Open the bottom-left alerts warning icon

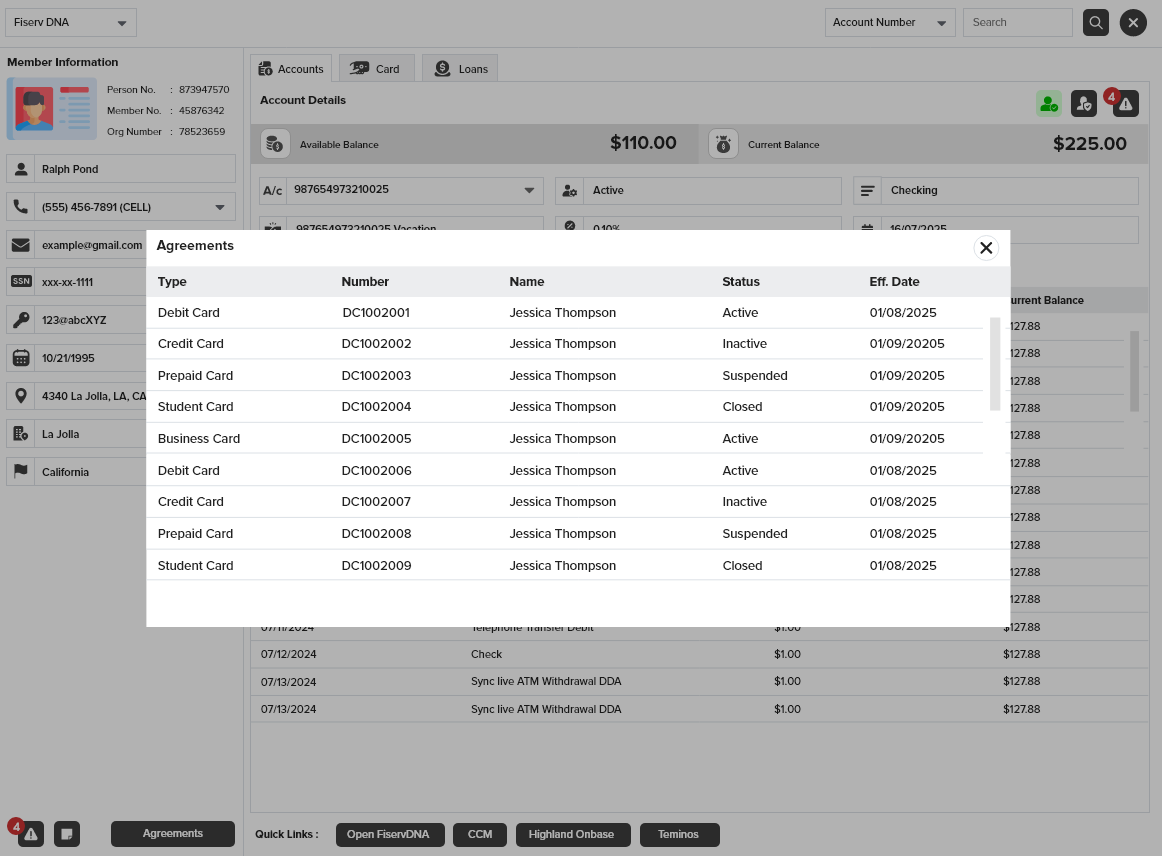(x=30, y=834)
